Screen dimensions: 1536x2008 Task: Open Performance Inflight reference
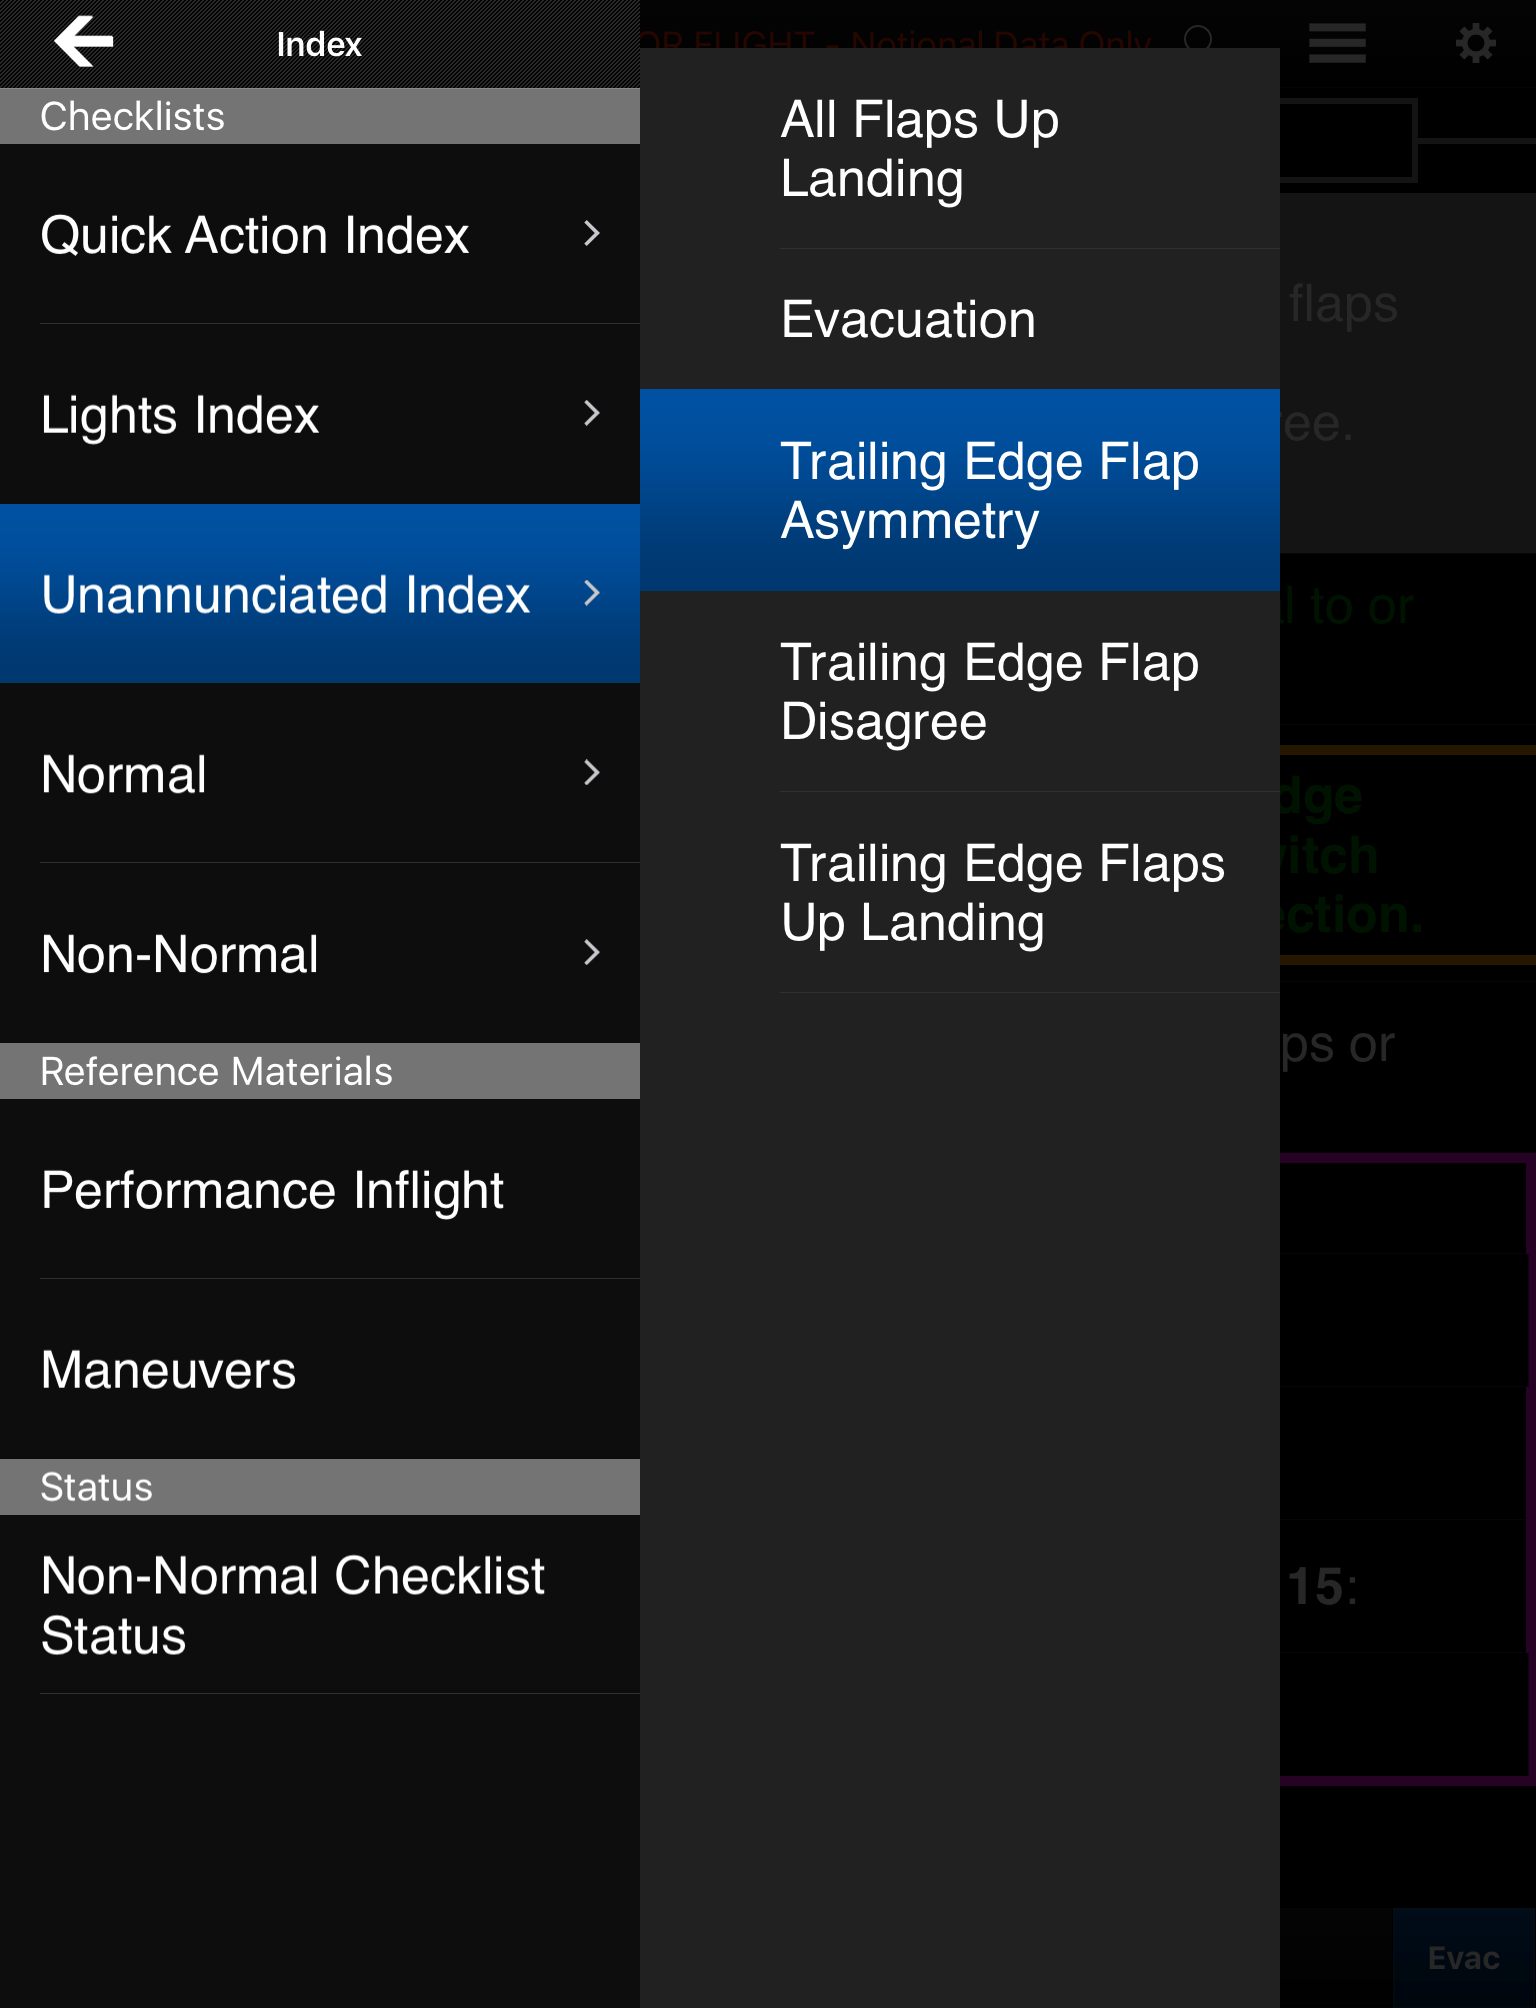pos(272,1190)
